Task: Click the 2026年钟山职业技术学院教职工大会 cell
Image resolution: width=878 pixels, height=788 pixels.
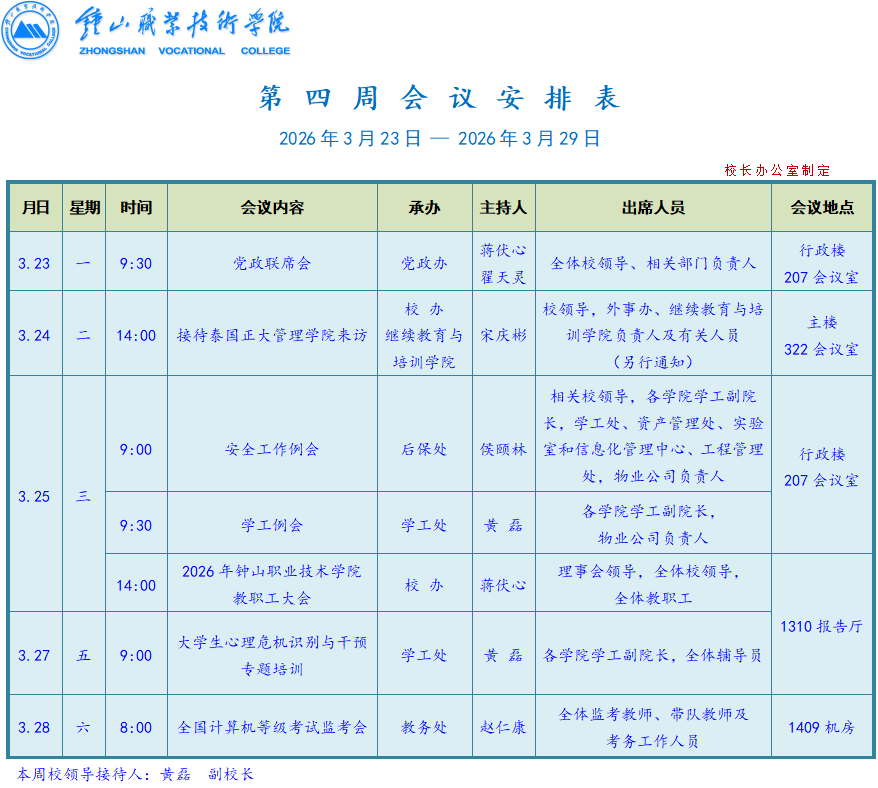Action: 272,584
